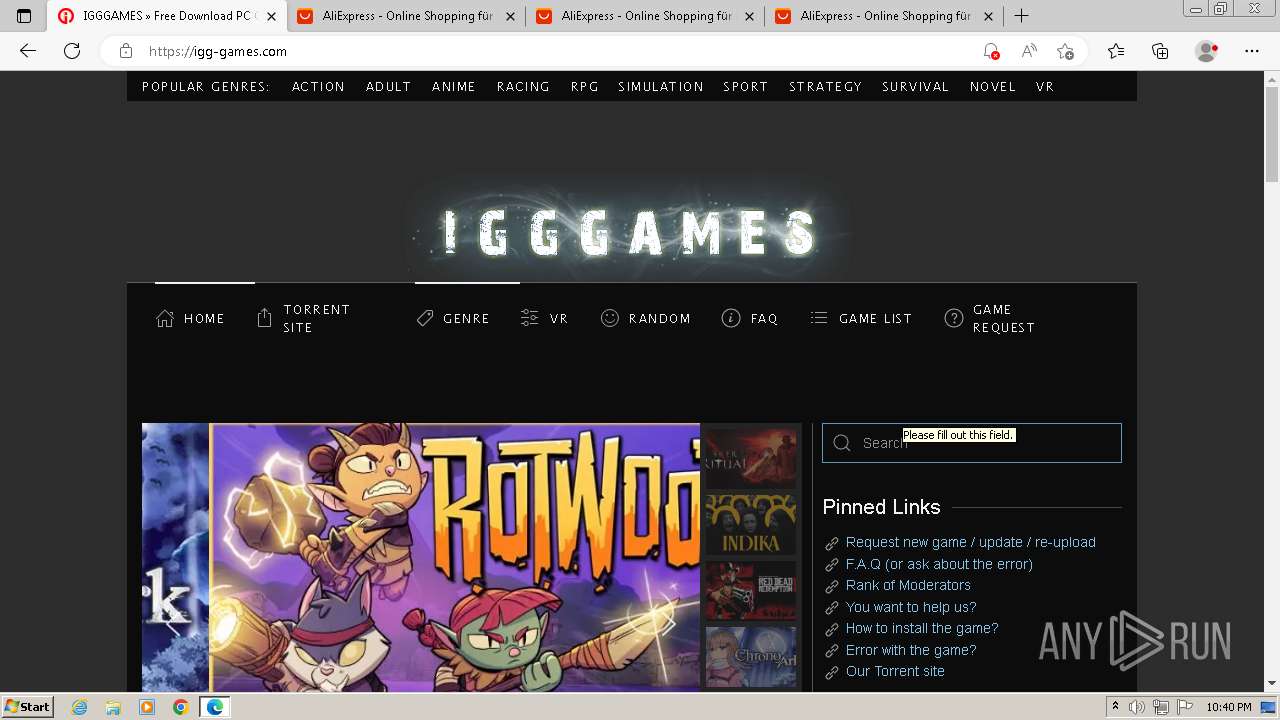Open You want to help us? link
The image size is (1280, 720).
pyautogui.click(x=911, y=607)
